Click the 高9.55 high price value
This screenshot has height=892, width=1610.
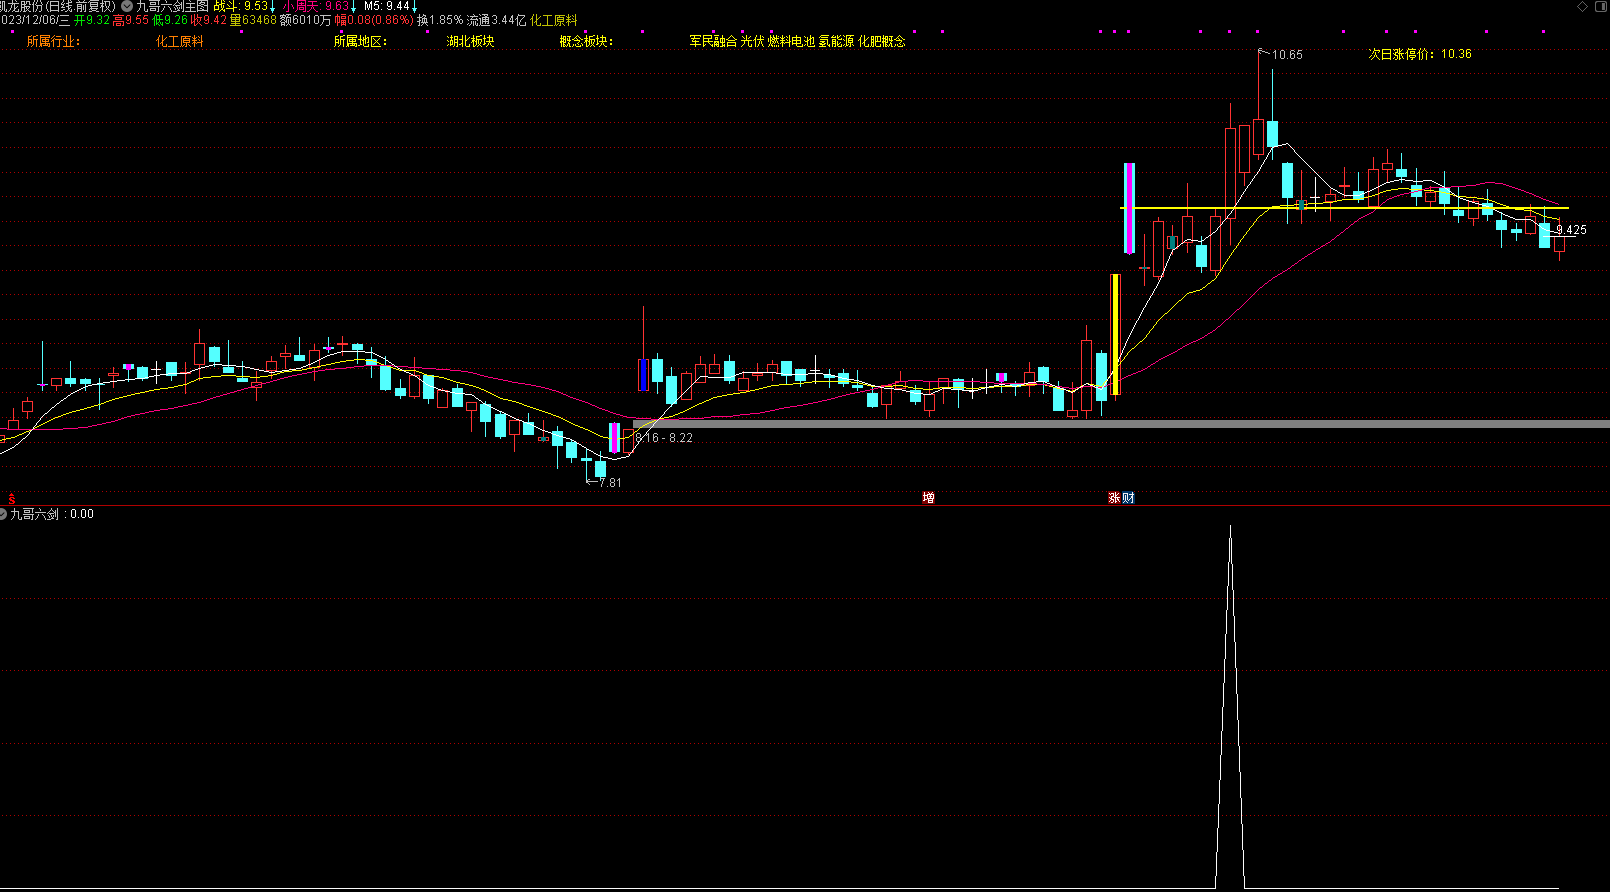click(131, 20)
